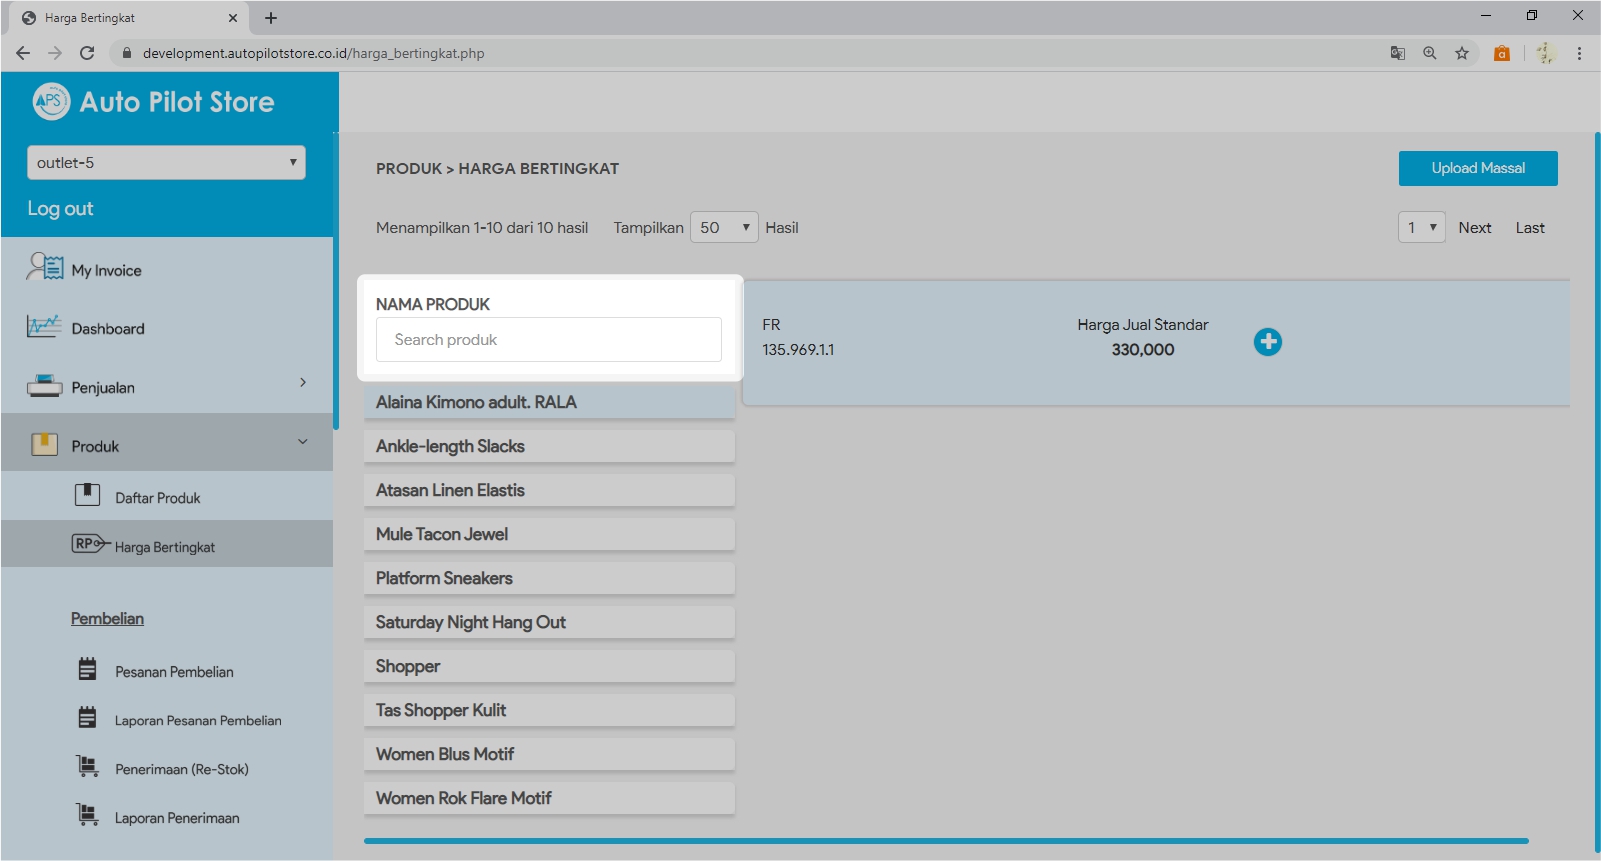1601x861 pixels.
Task: Open the Tampilkan 50 results dropdown
Action: coord(724,228)
